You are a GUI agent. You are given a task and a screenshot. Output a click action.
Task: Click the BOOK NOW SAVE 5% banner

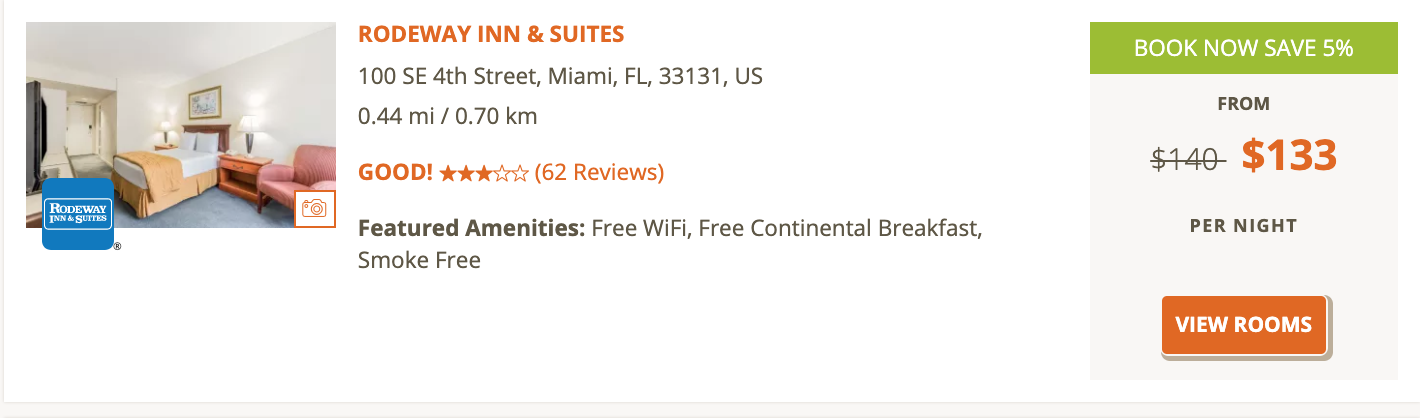pyautogui.click(x=1244, y=48)
